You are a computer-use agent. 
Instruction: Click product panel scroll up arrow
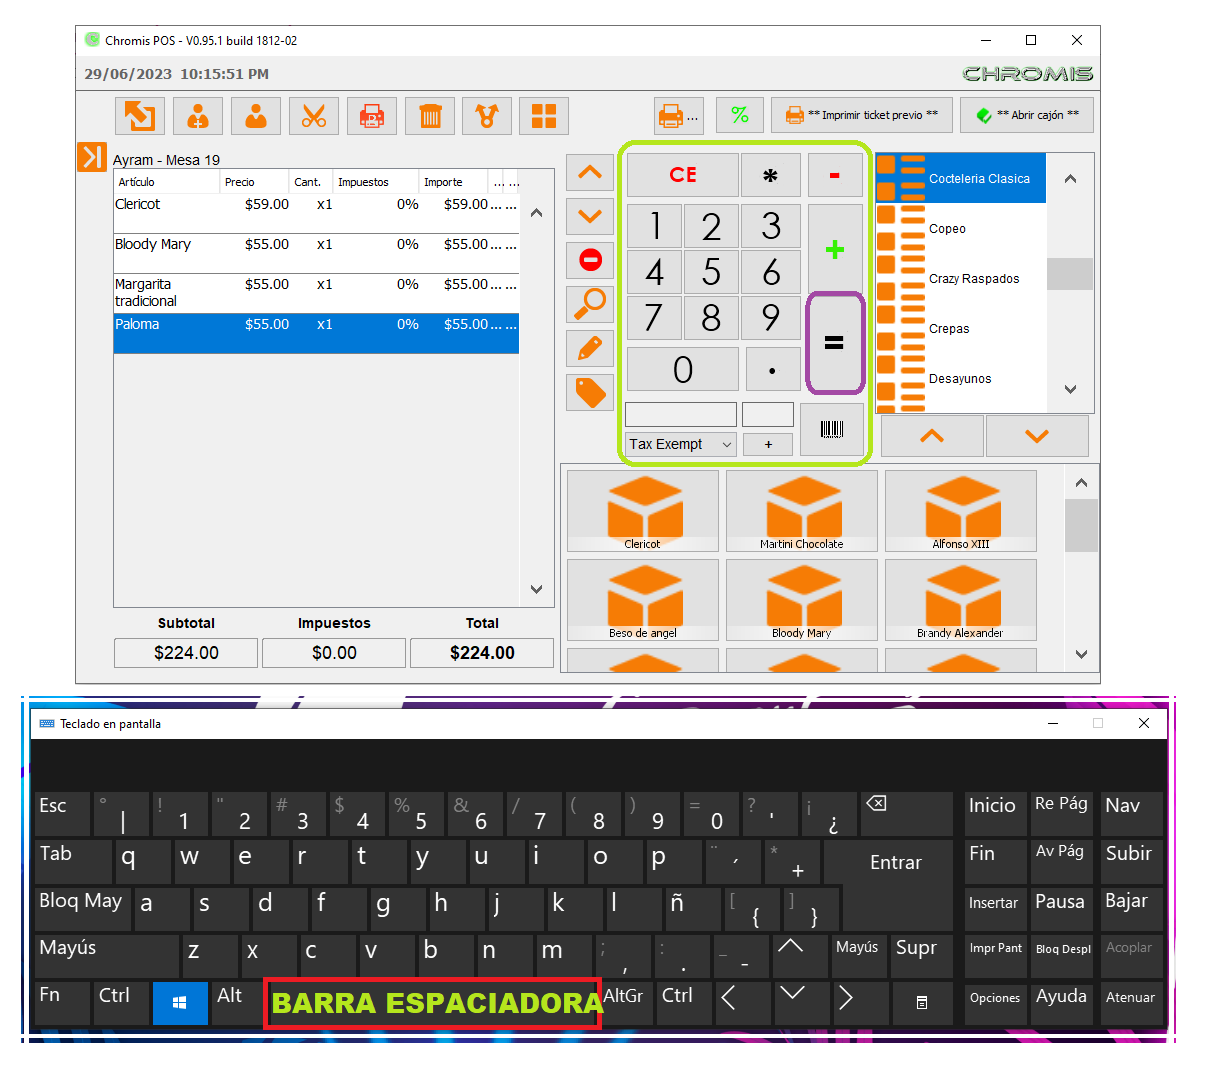[x=1081, y=483]
